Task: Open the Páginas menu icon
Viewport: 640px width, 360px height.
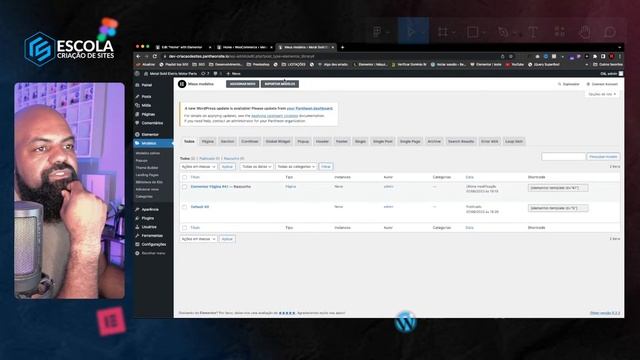Action: pyautogui.click(x=137, y=114)
